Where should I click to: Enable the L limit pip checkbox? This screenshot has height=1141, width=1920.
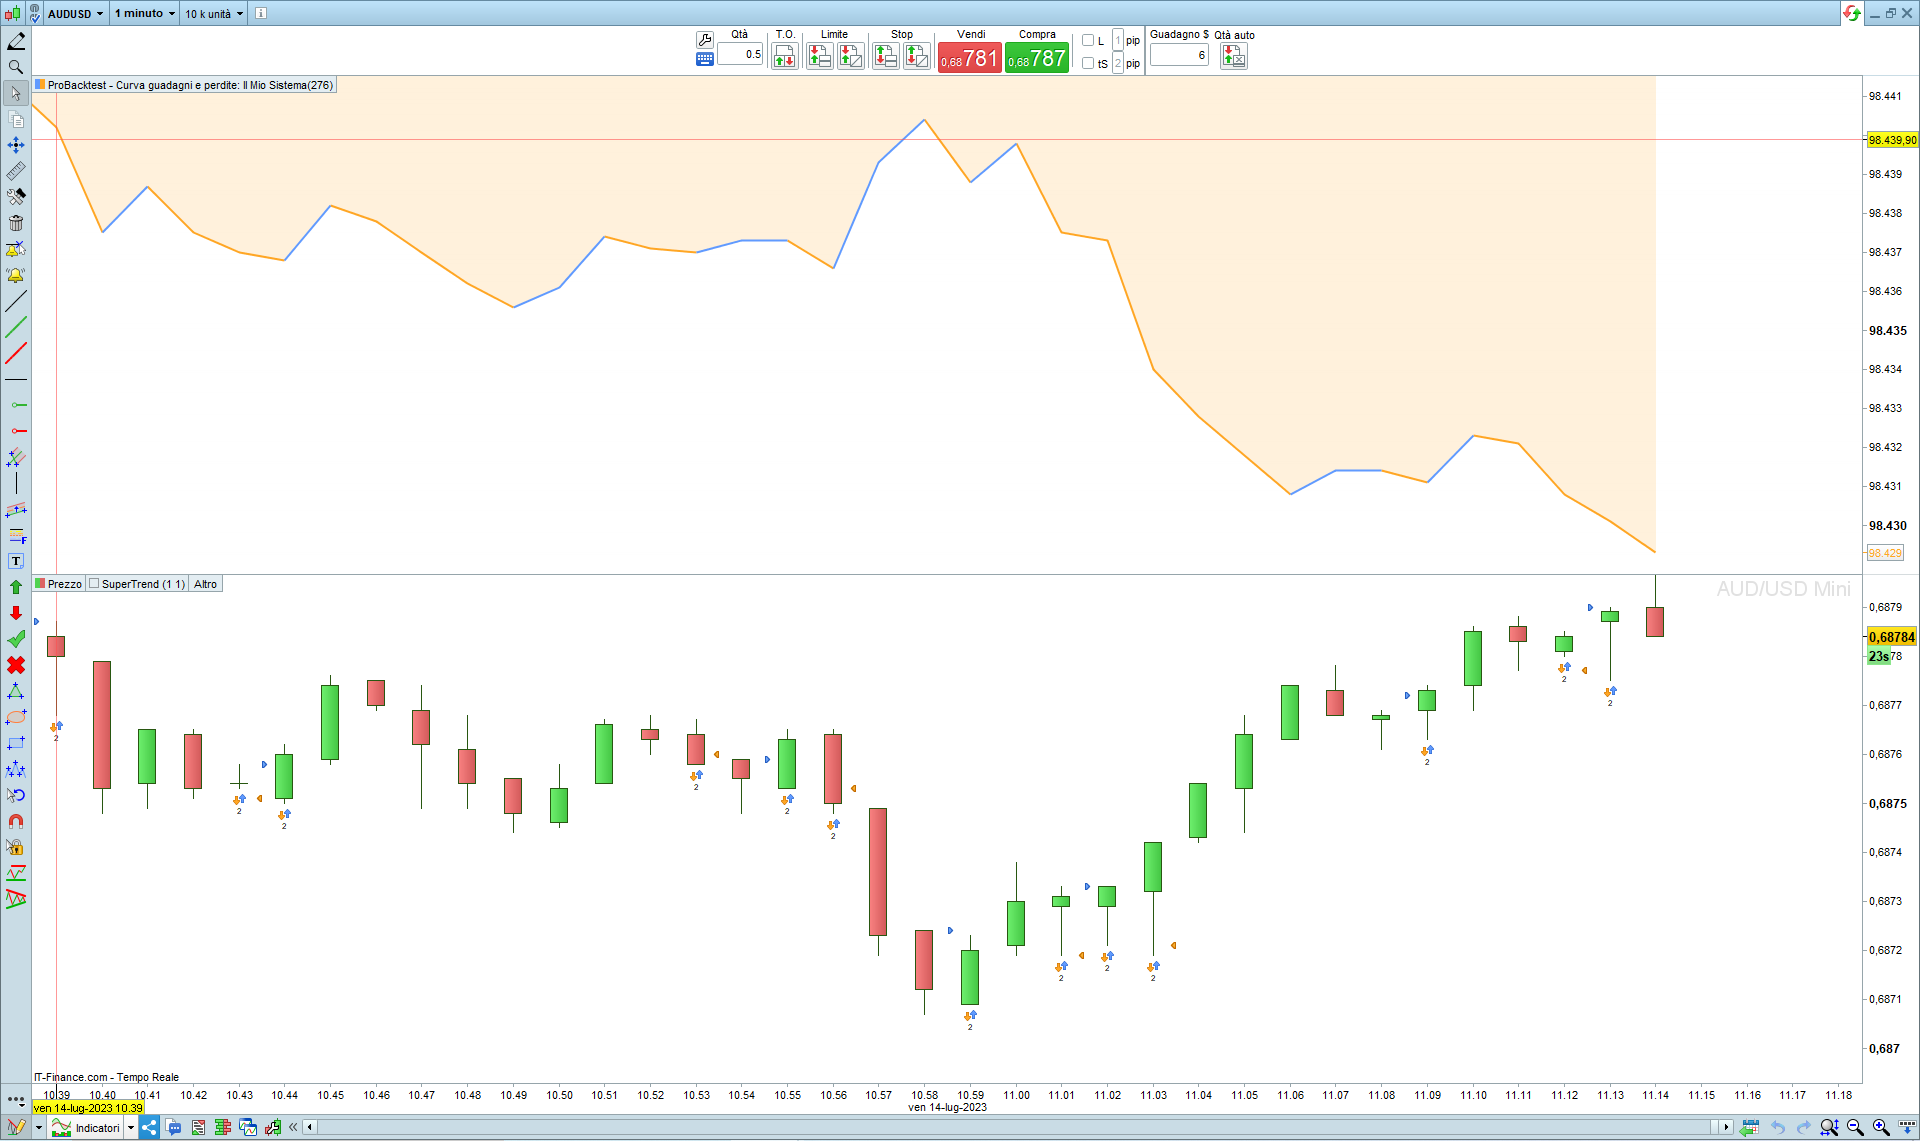coord(1088,41)
